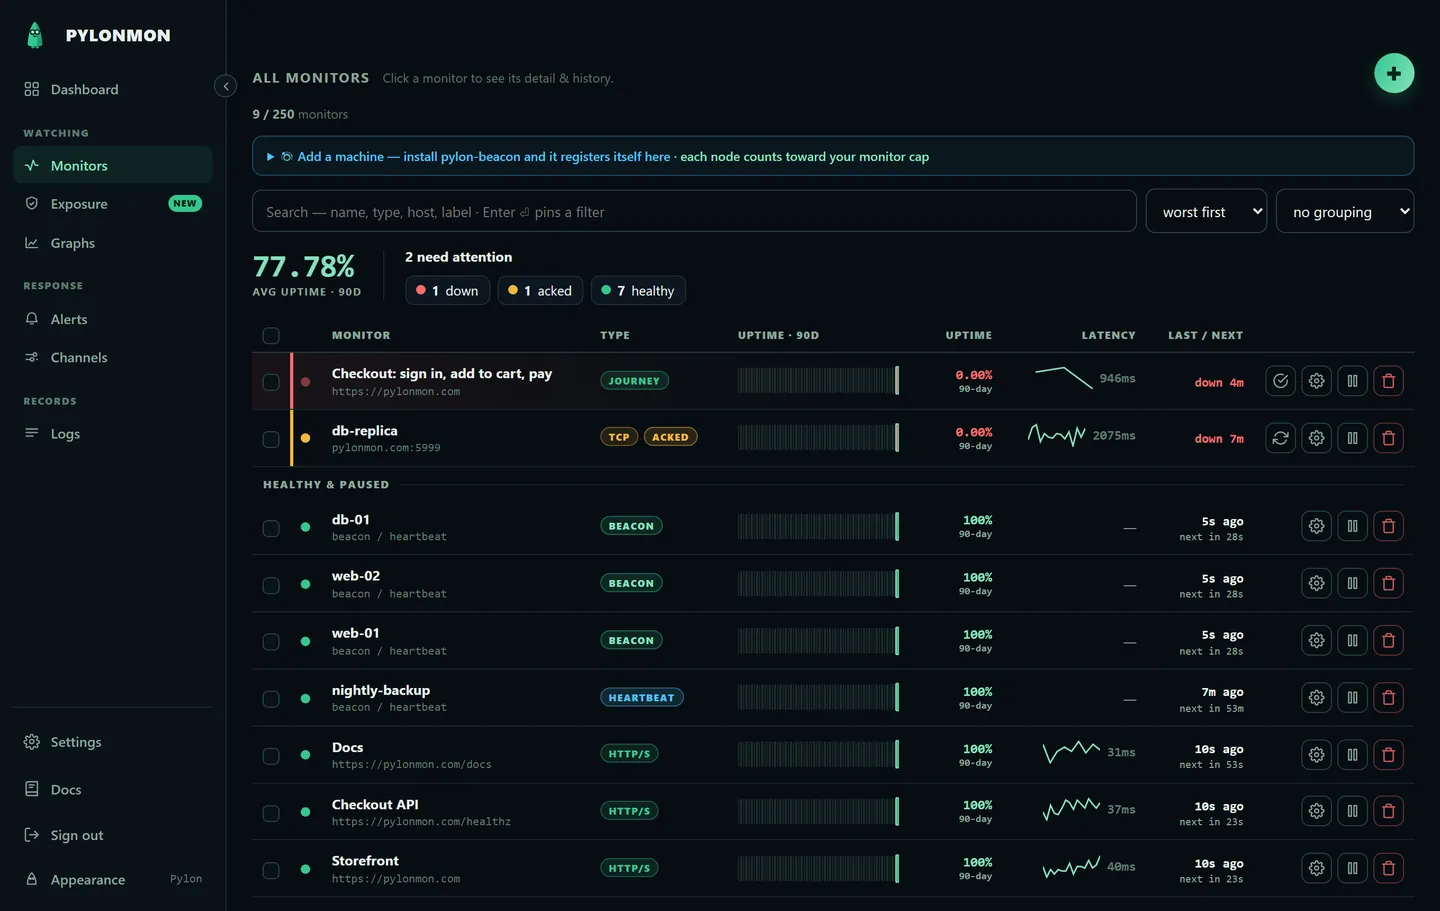Click the trash icon for Storefront
This screenshot has width=1440, height=911.
click(1388, 868)
